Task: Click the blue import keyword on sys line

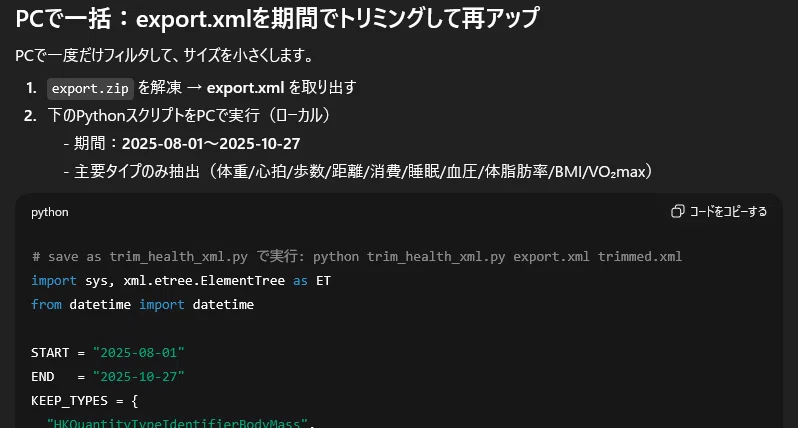Action: 53,280
